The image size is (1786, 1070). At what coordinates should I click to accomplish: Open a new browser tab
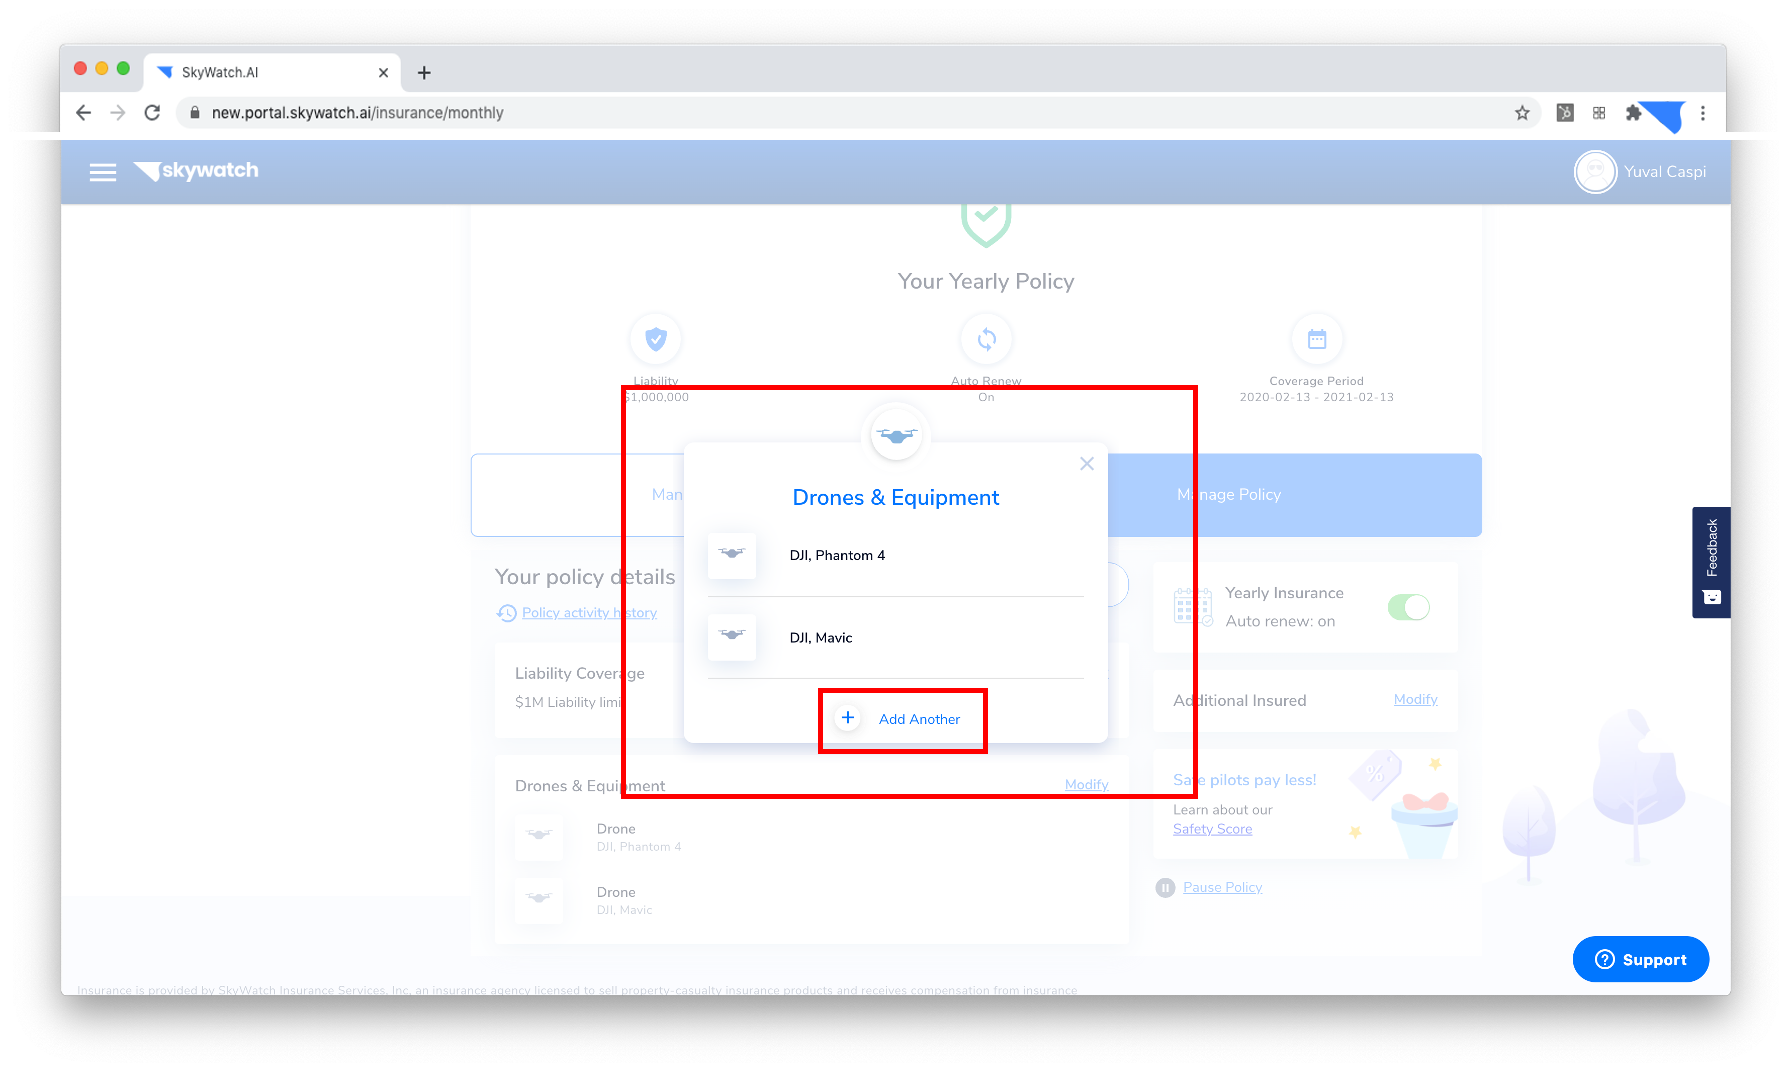tap(424, 73)
